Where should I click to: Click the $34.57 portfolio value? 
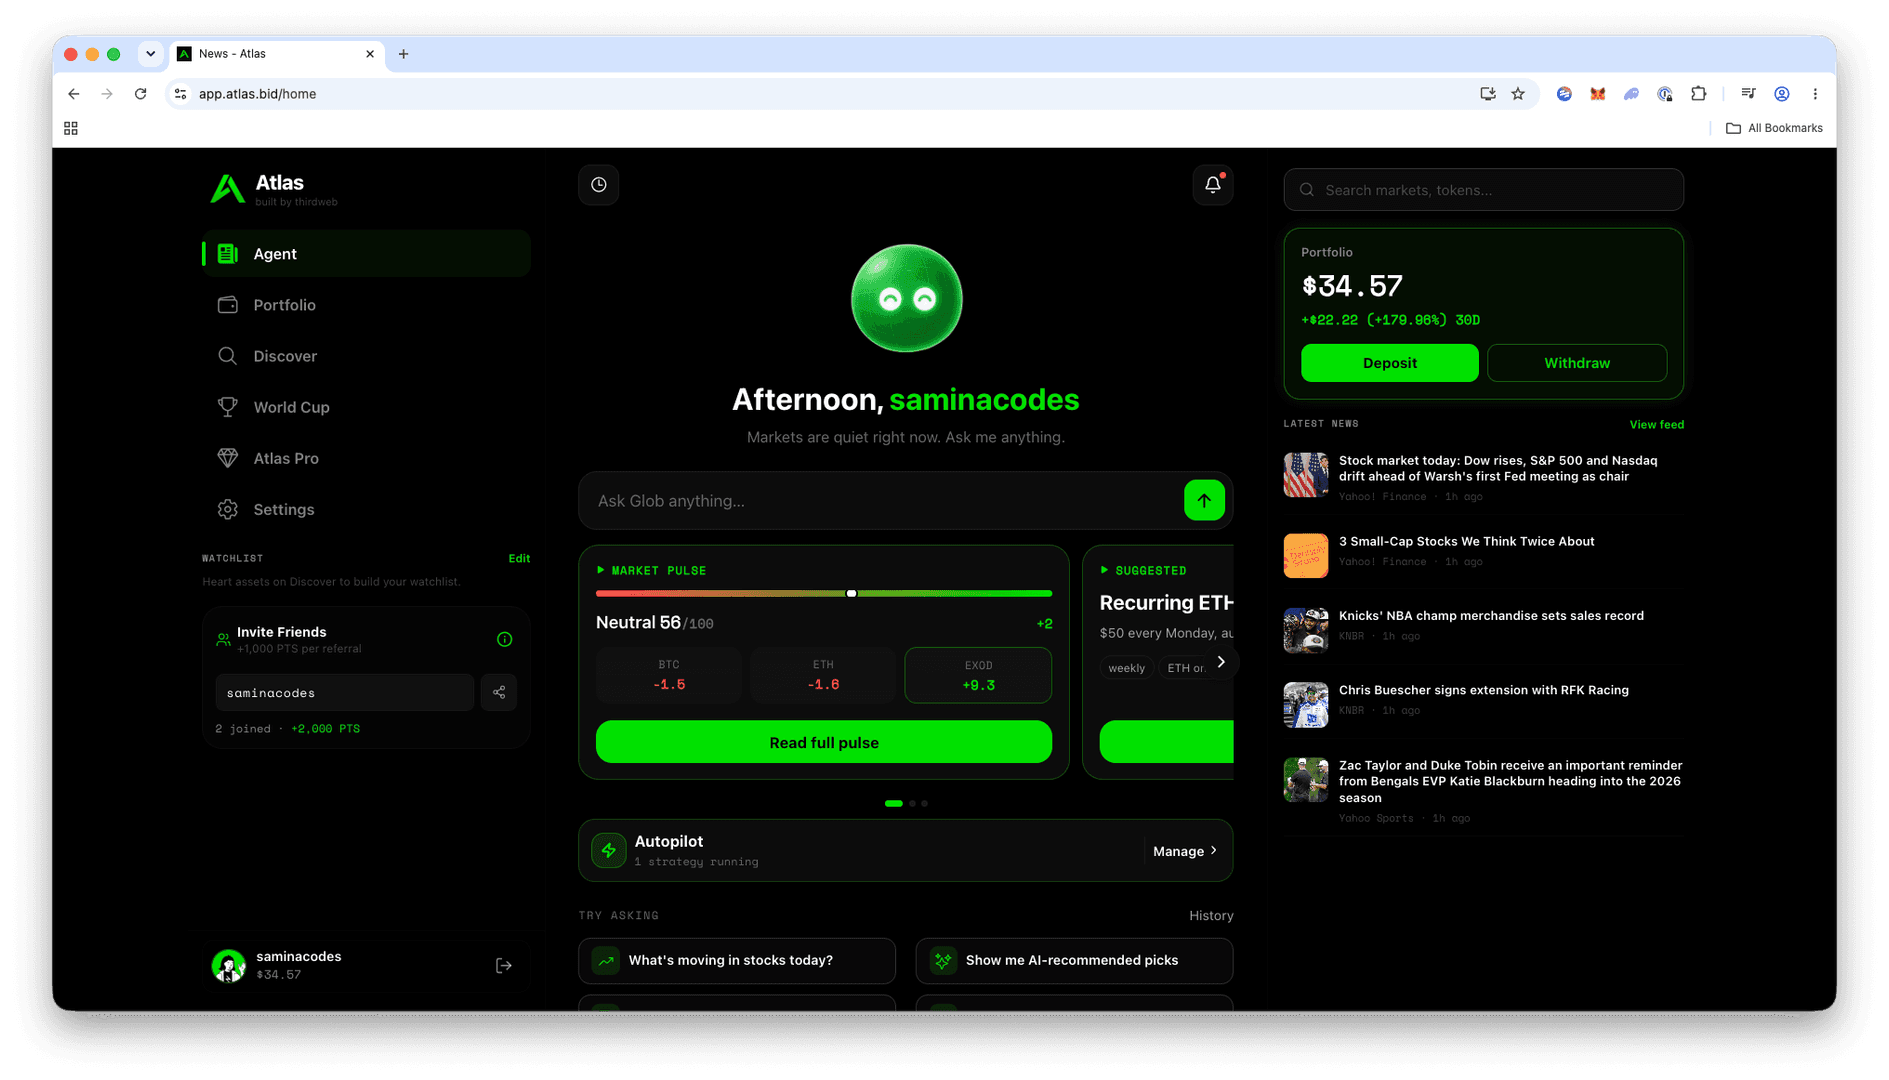tap(1352, 287)
